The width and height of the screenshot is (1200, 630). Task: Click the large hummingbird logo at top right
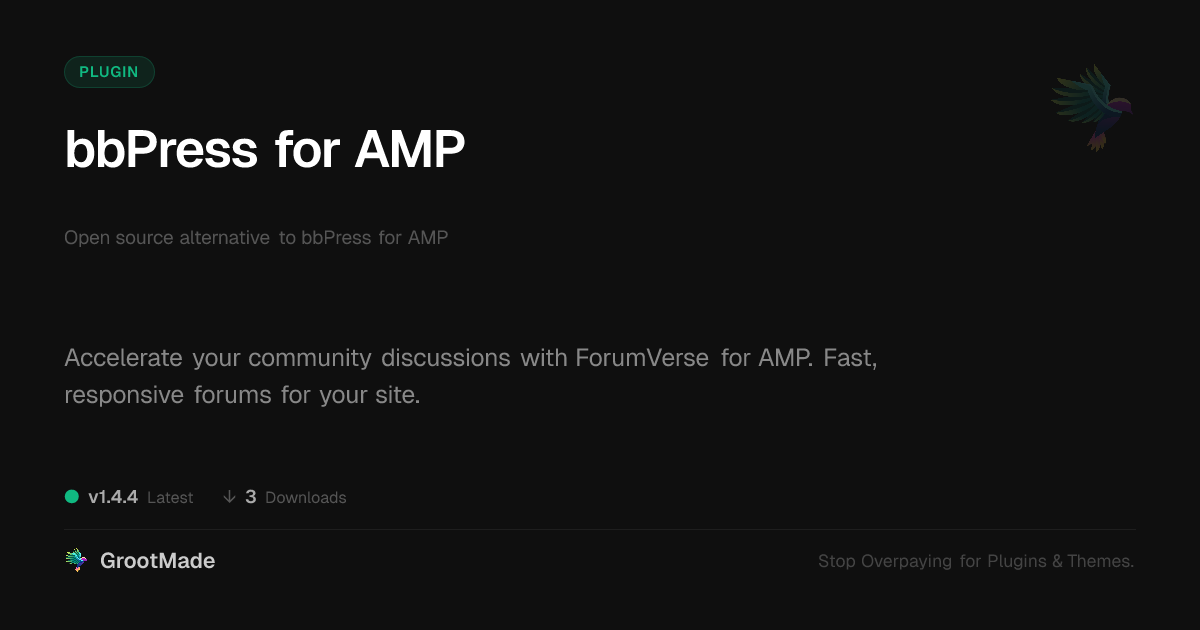click(1092, 107)
